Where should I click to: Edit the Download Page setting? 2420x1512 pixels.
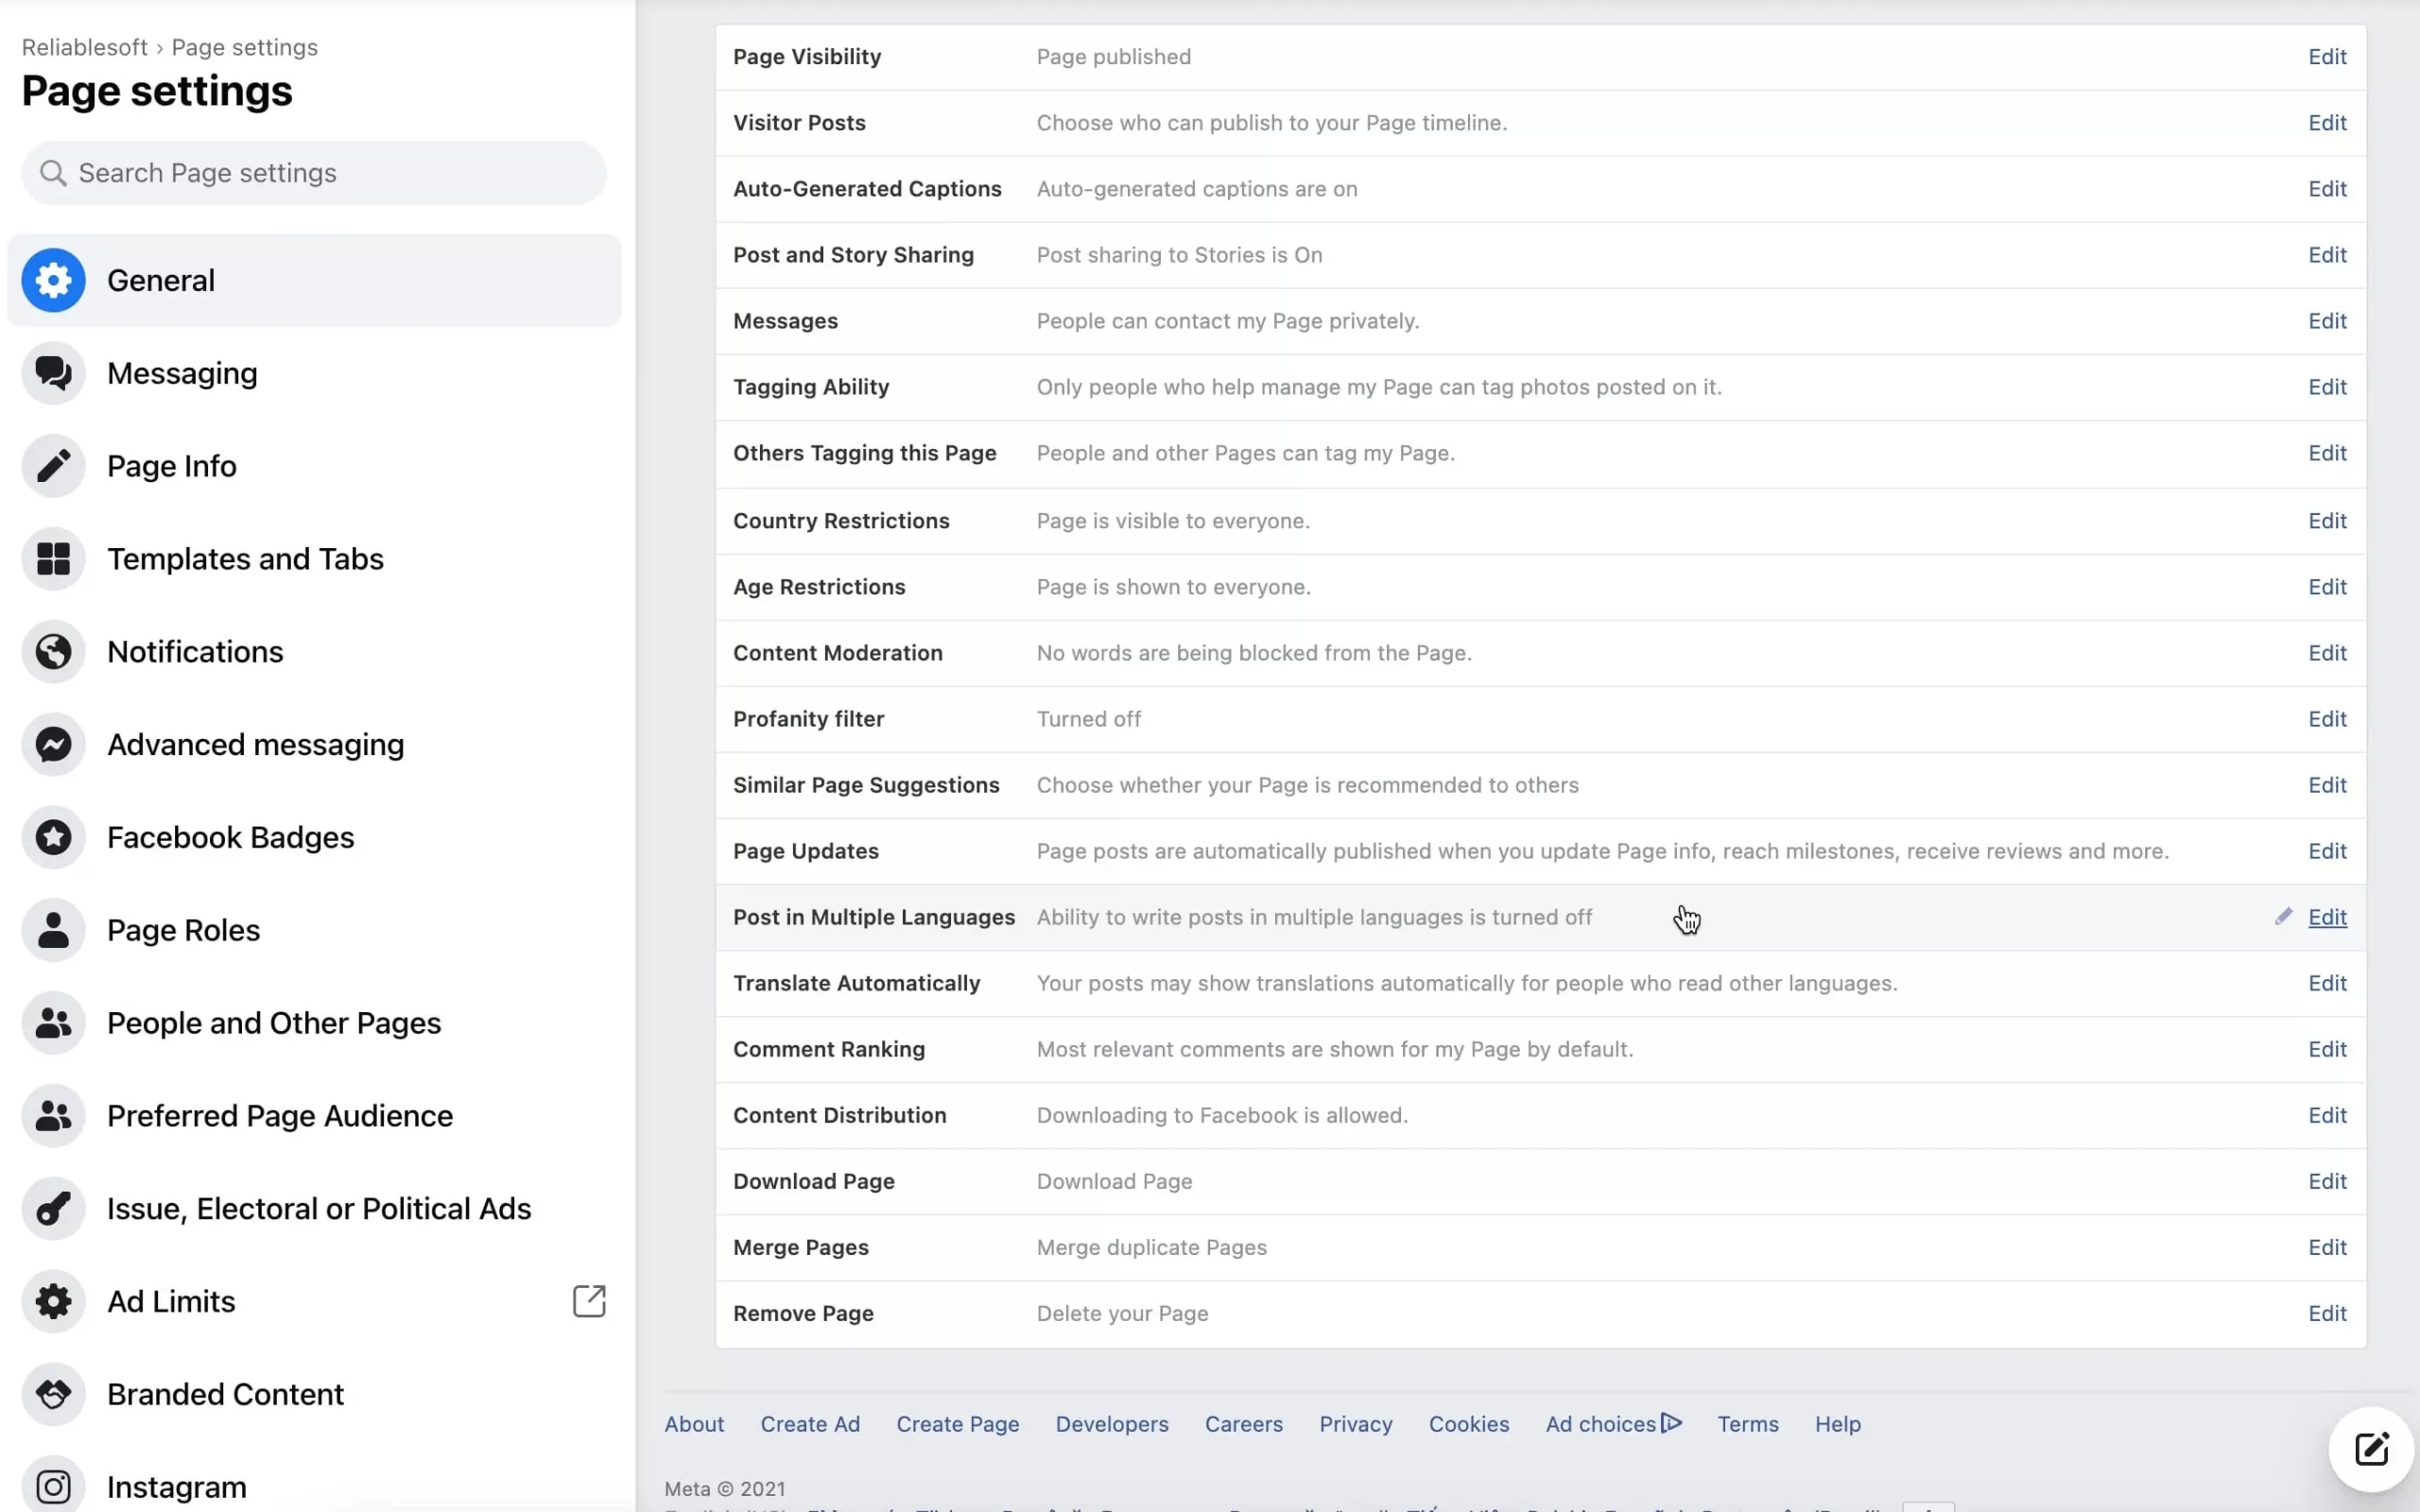pos(2327,1181)
